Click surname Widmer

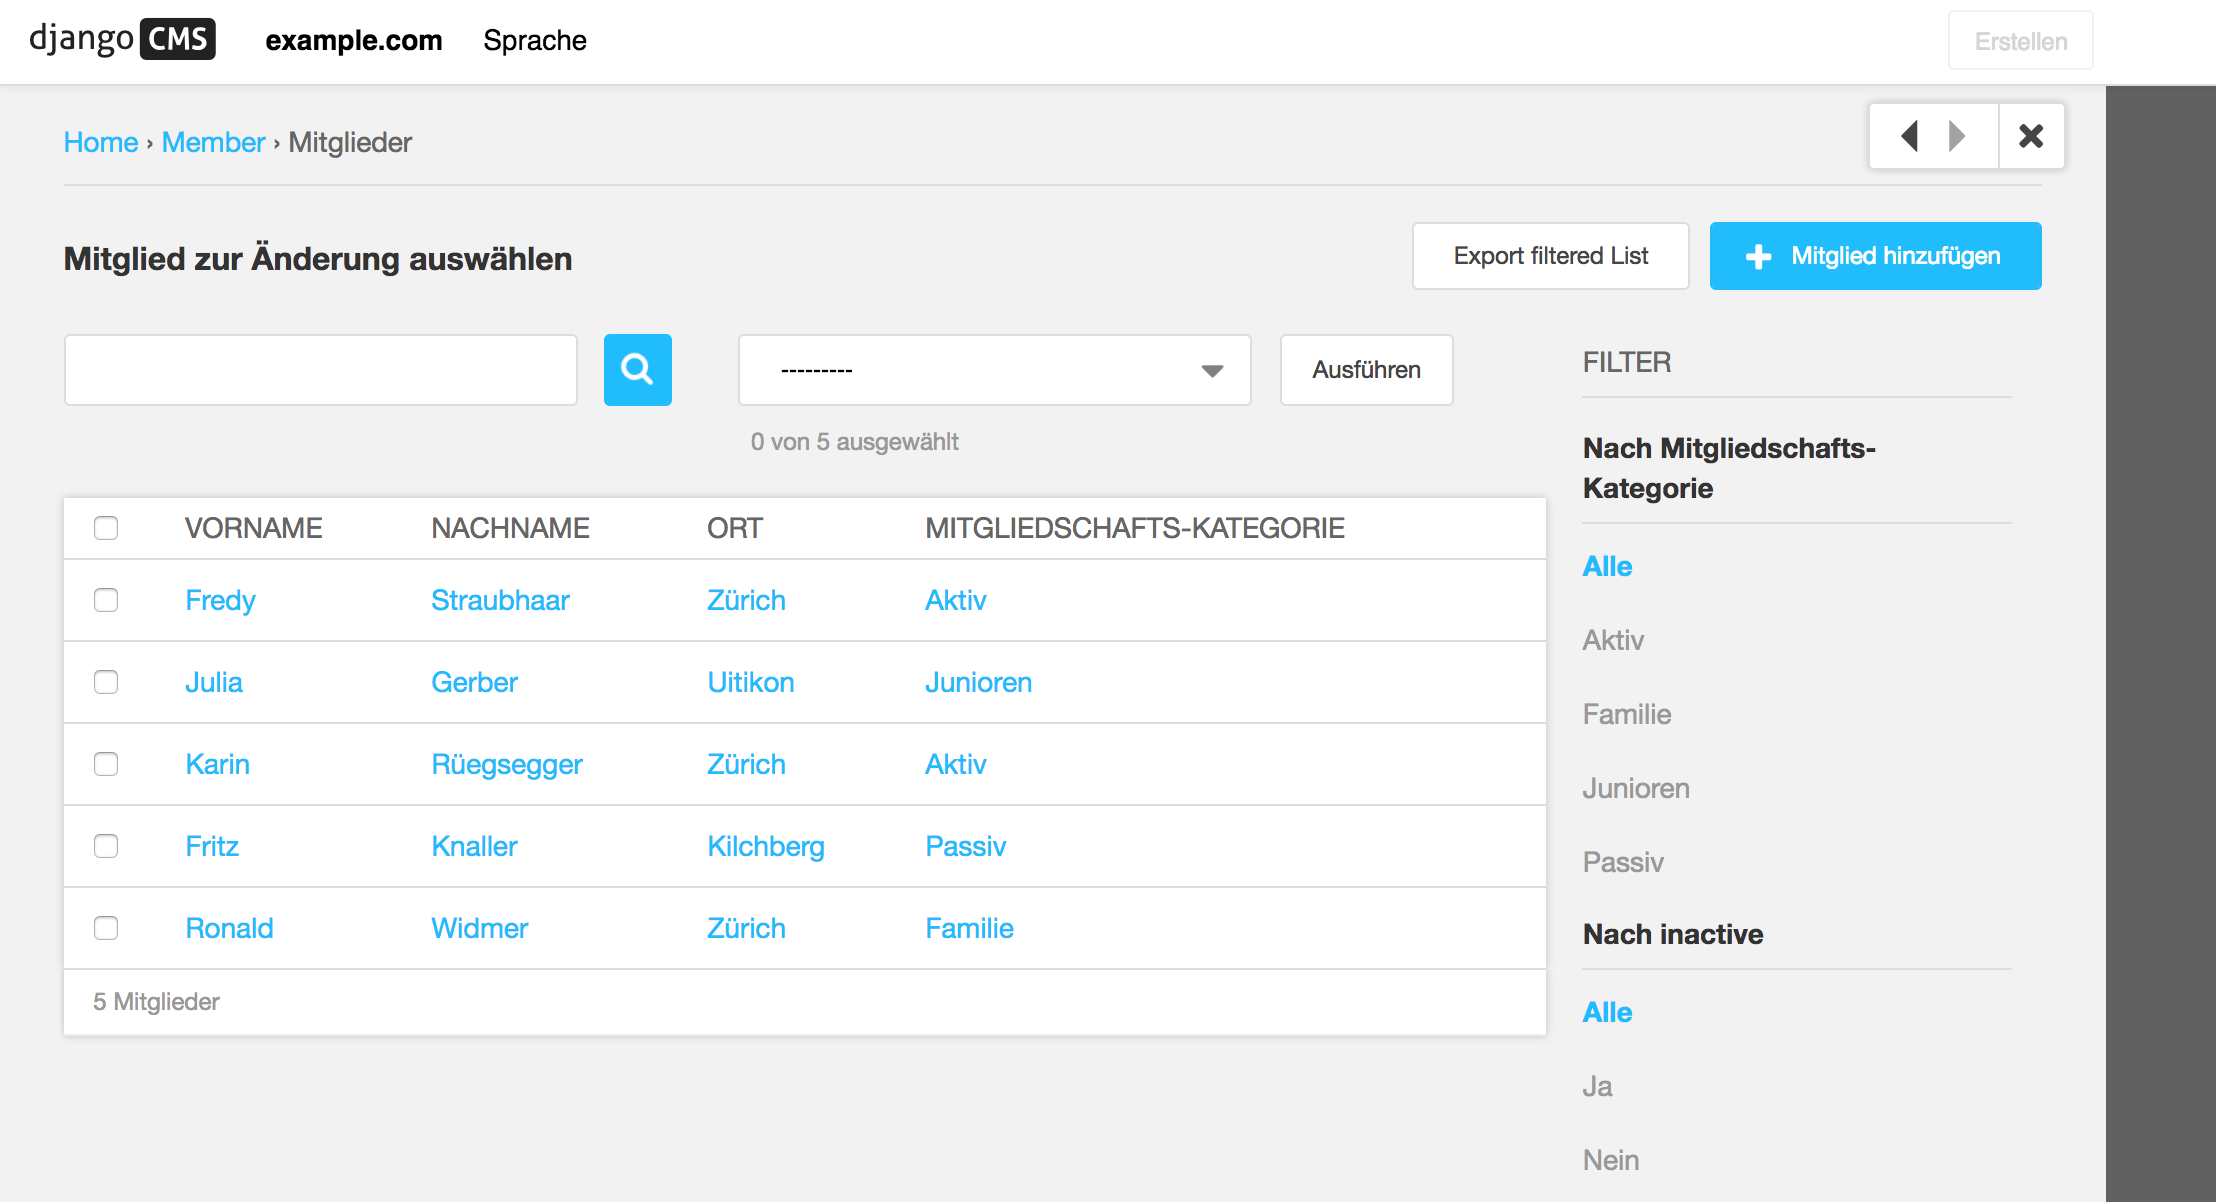(x=480, y=928)
